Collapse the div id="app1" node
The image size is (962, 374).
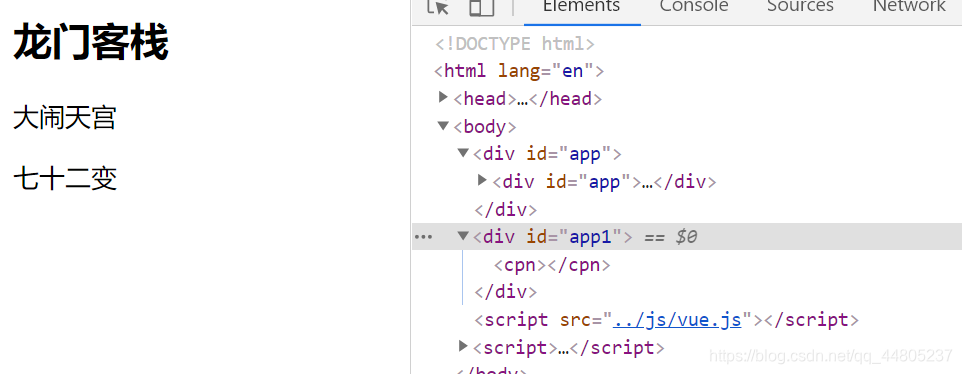coord(463,235)
